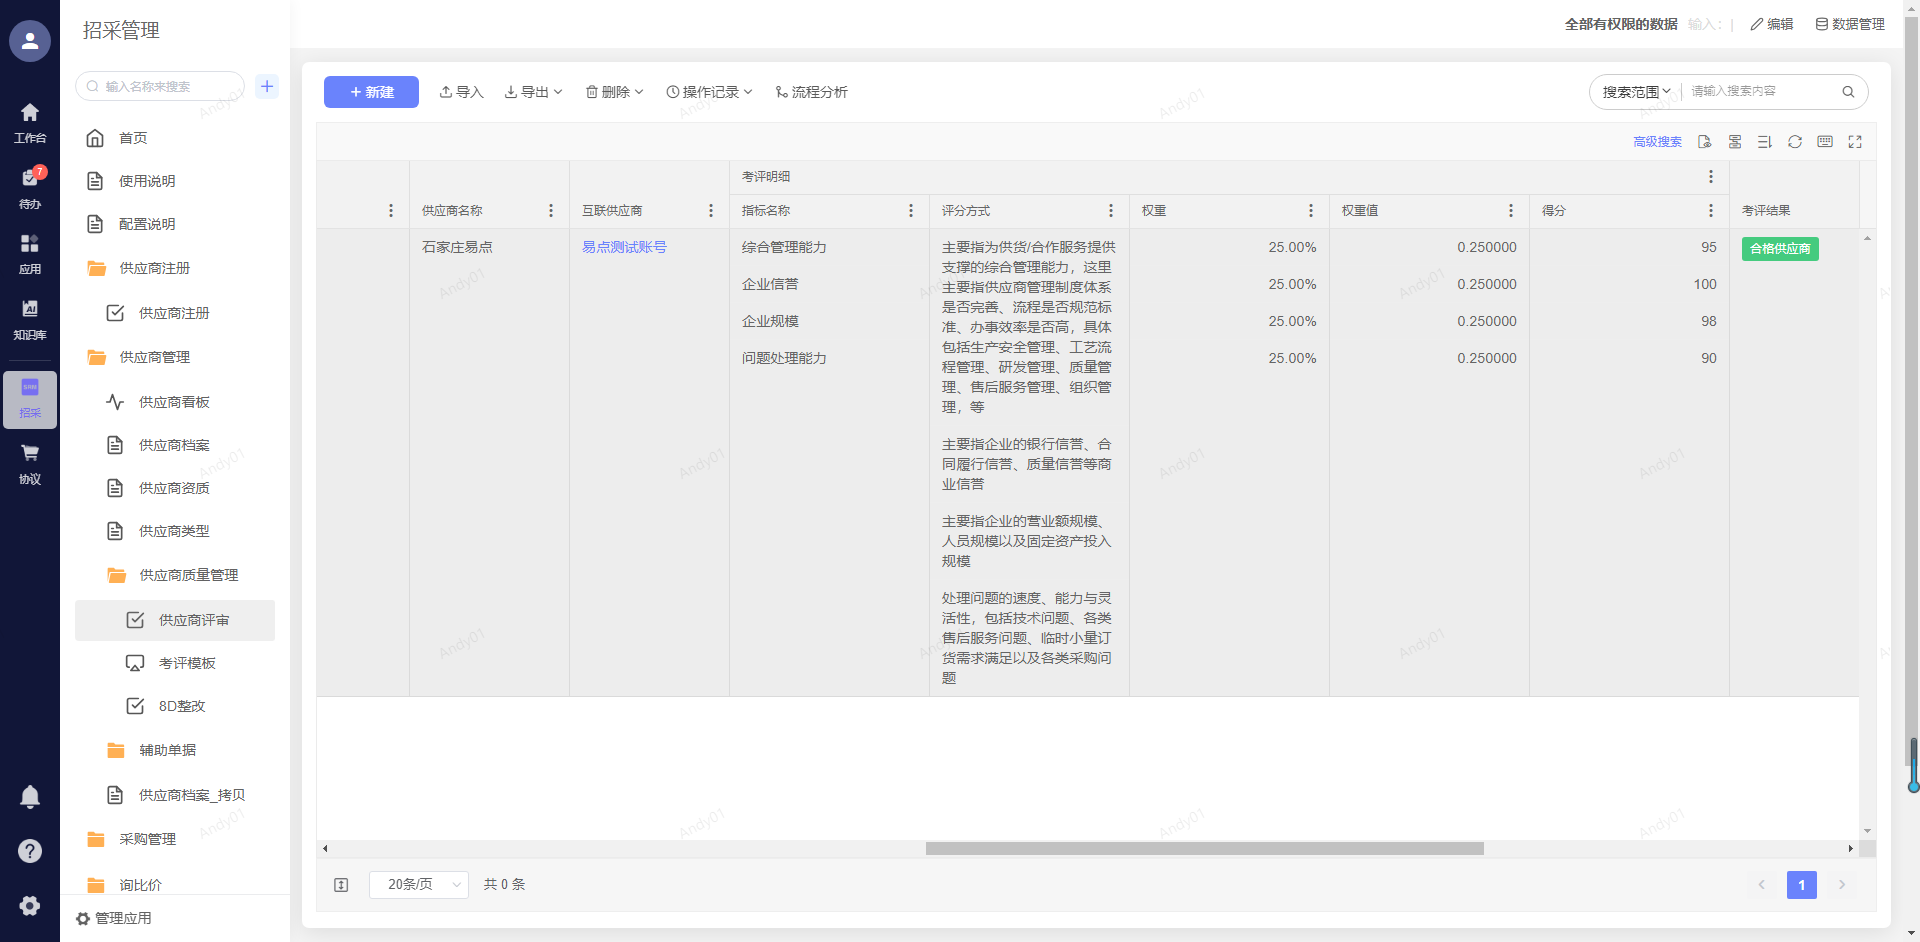Expand the 导出 dropdown

pos(534,92)
